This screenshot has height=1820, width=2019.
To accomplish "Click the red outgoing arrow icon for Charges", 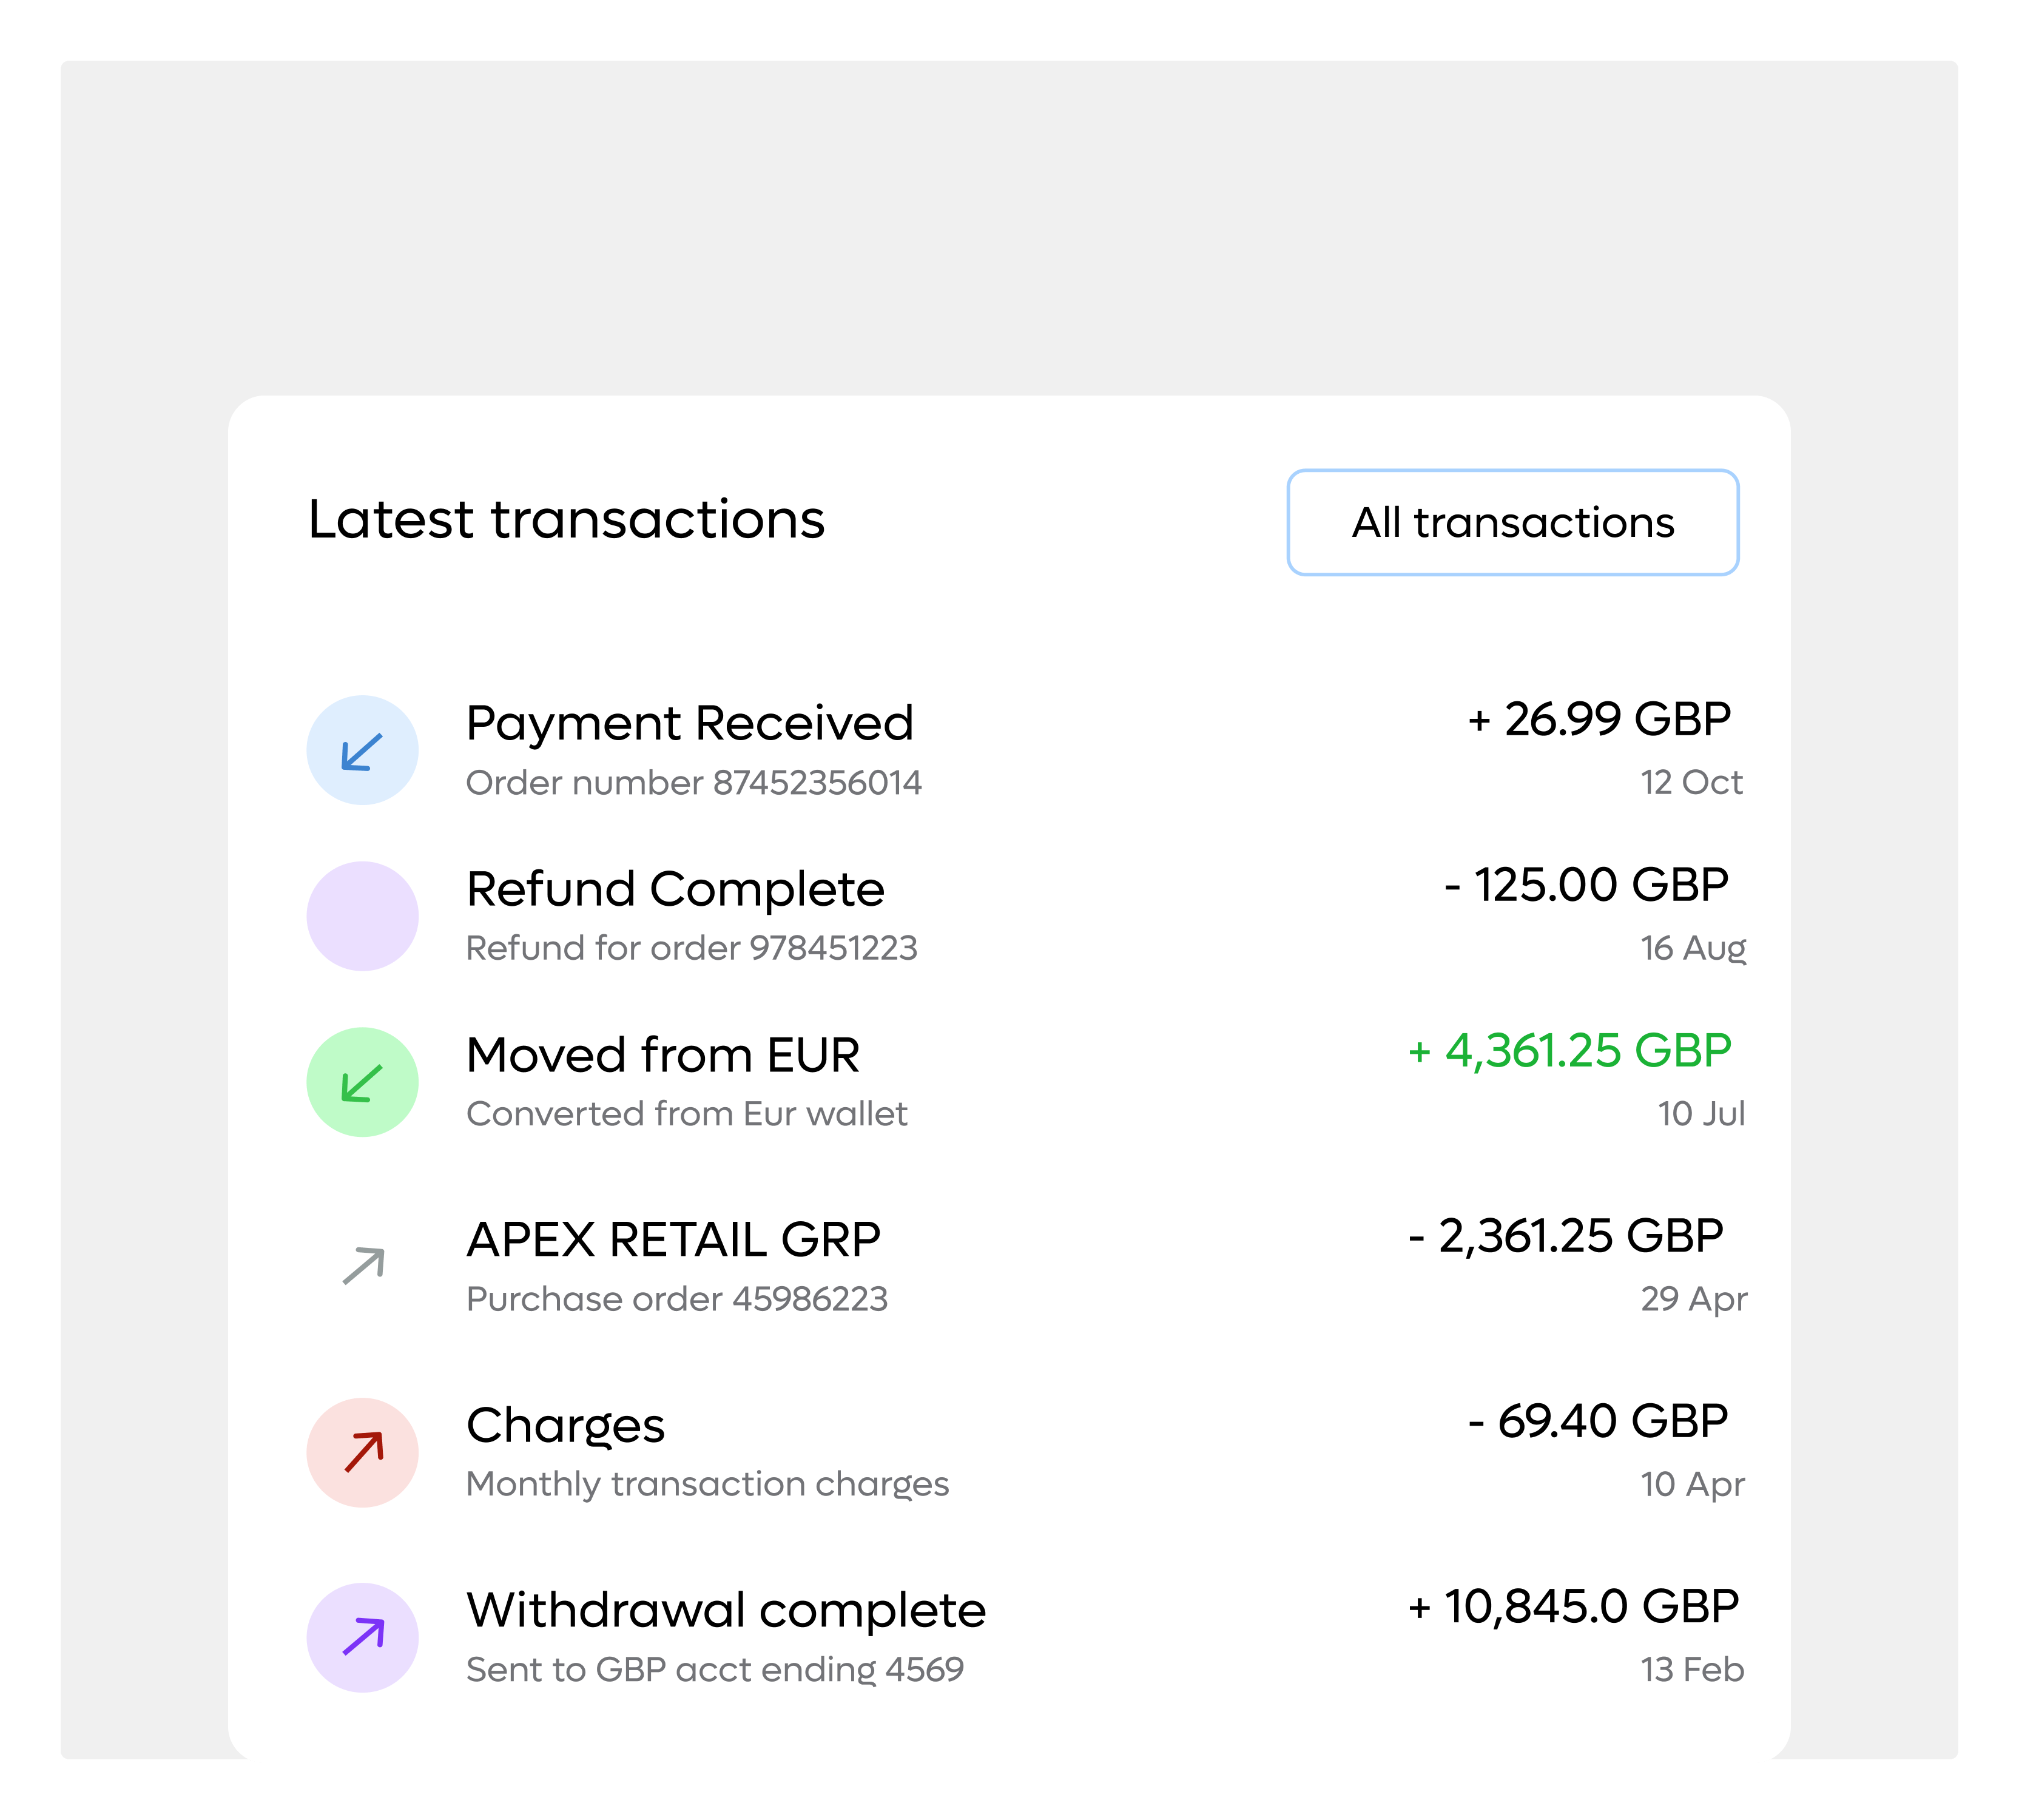I will coord(362,1452).
